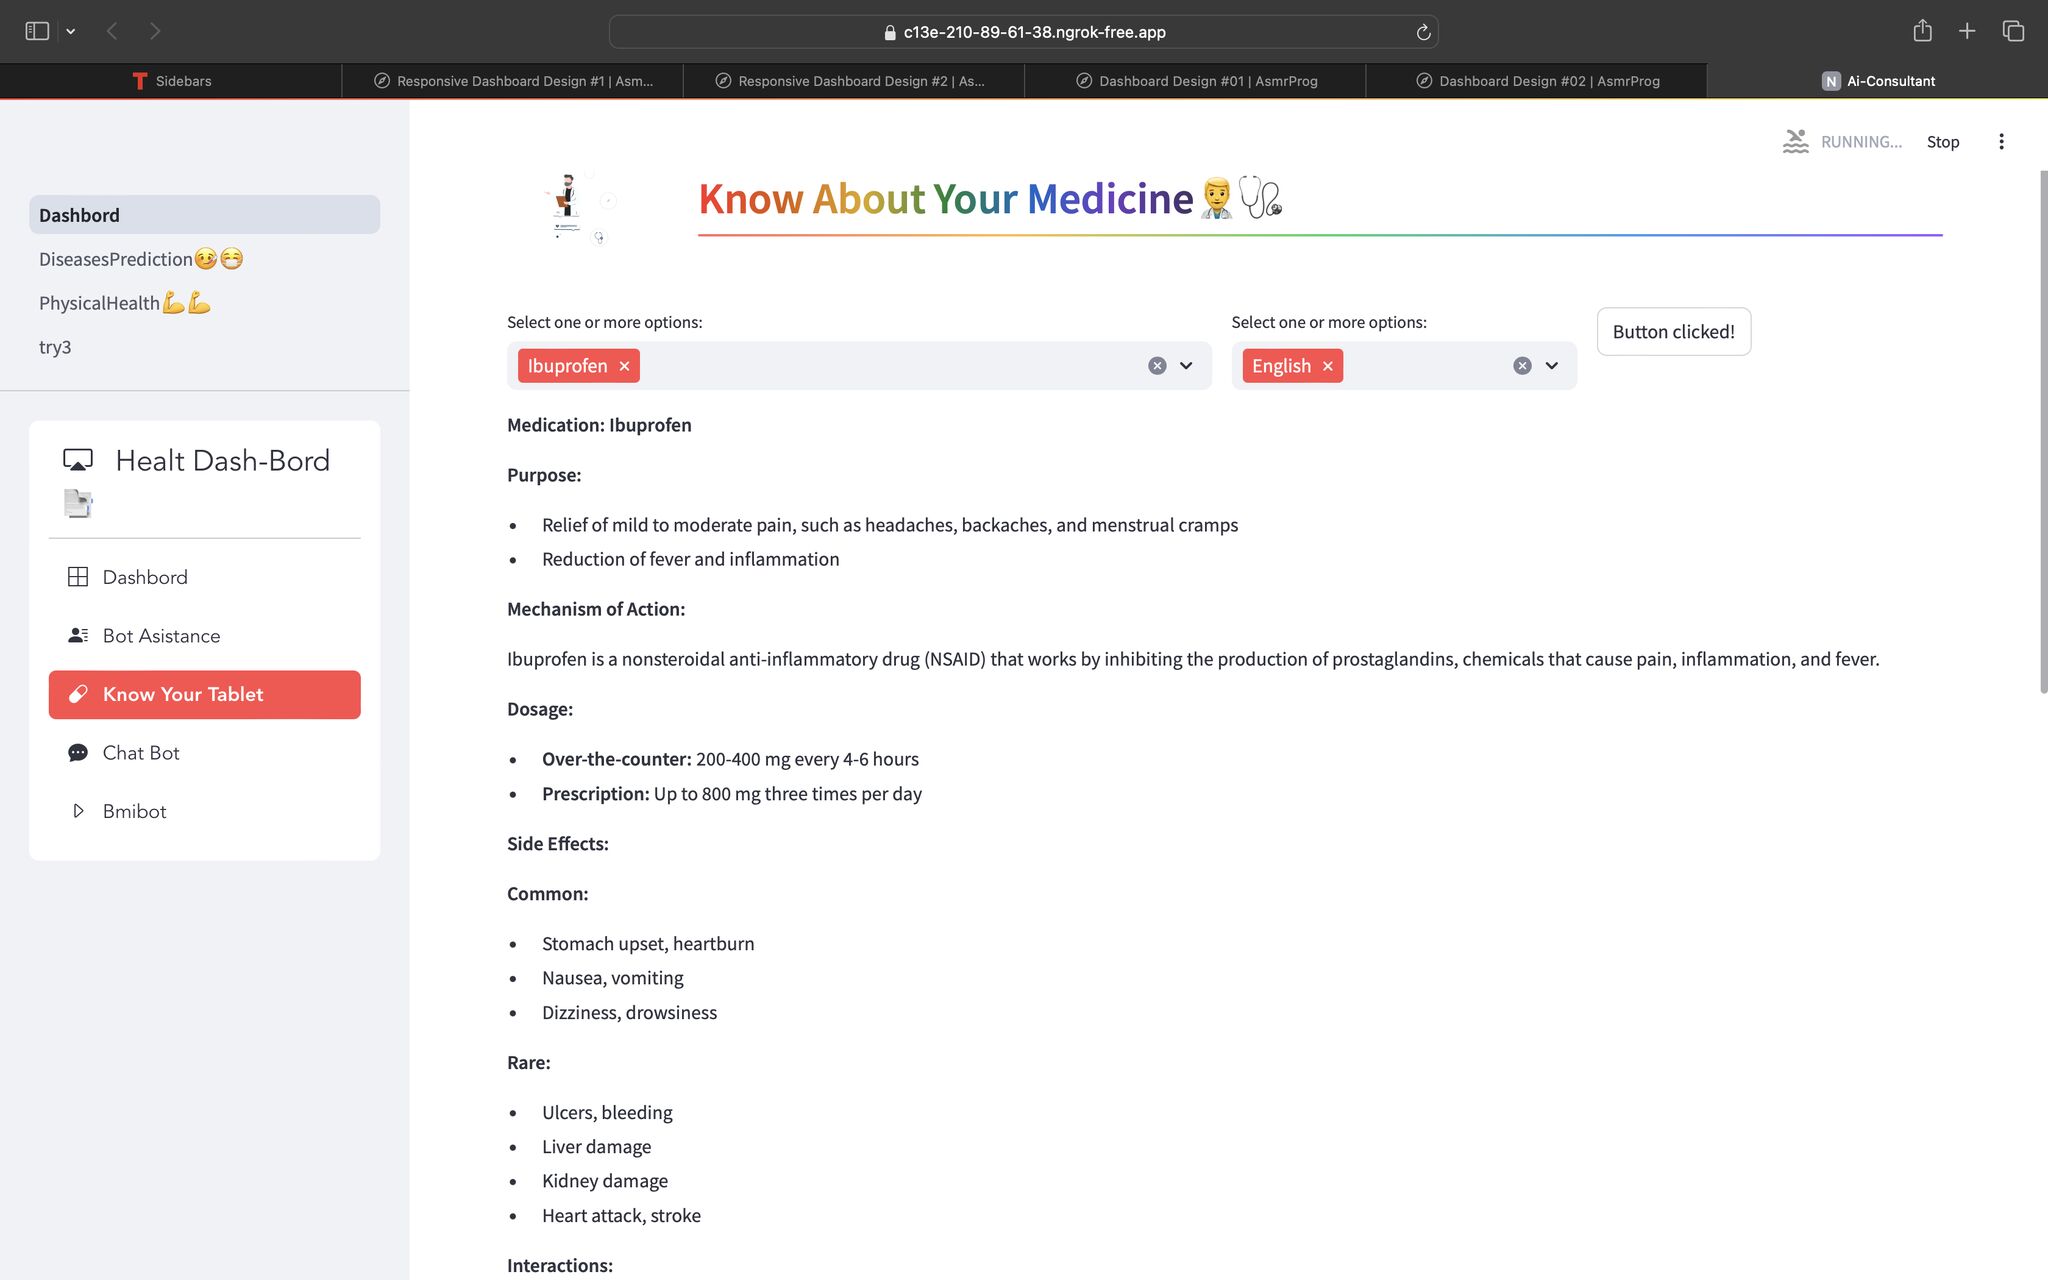This screenshot has width=2048, height=1280.
Task: Click the Bmibot play triangle icon
Action: pyautogui.click(x=78, y=811)
